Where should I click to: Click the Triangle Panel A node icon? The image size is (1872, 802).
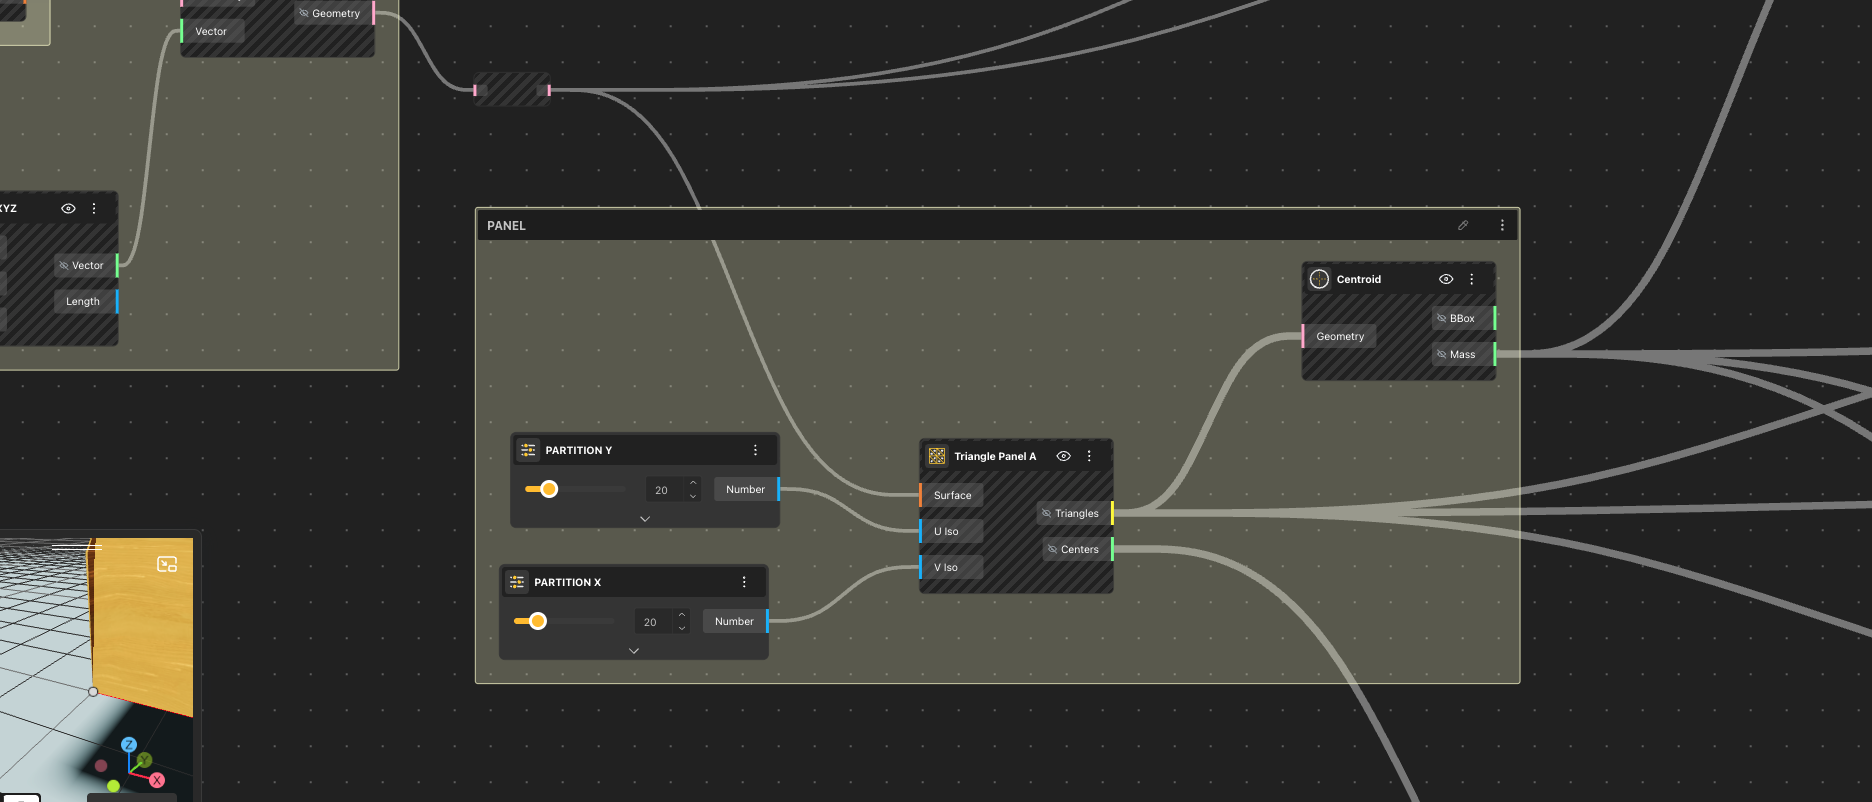coord(937,456)
